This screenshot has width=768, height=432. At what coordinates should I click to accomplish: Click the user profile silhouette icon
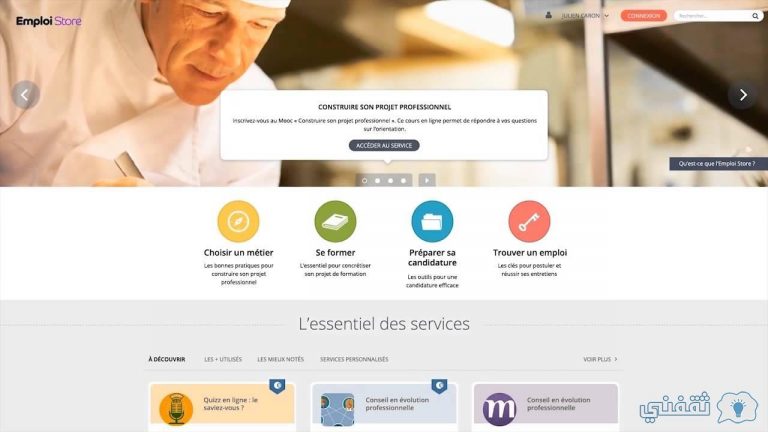pyautogui.click(x=549, y=15)
